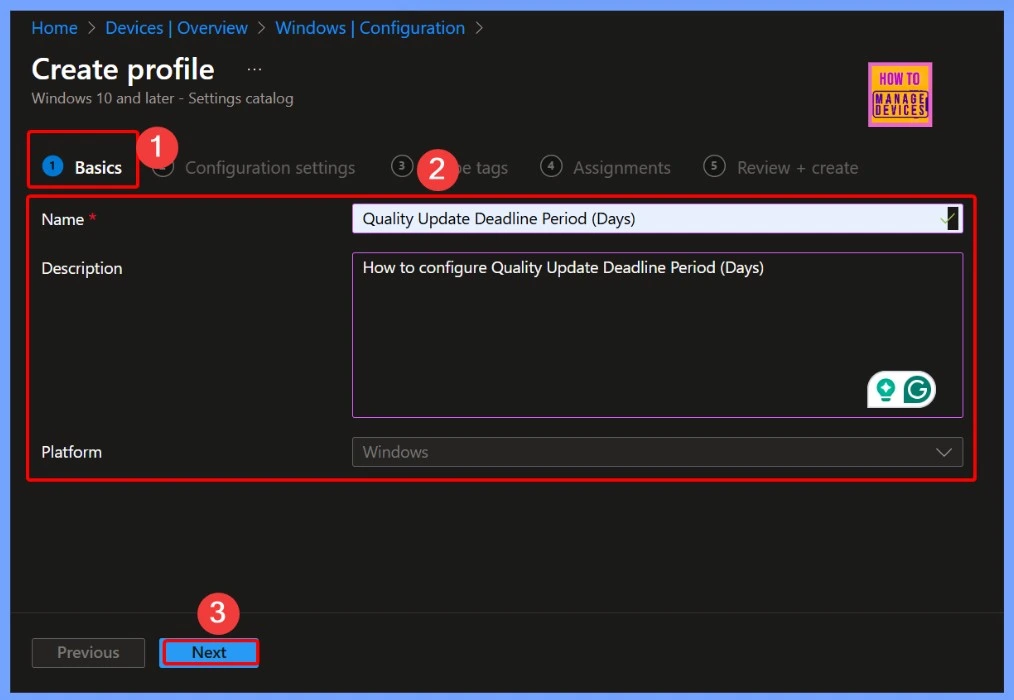Click the Grammarly lightbulb suggestion icon

pos(885,389)
